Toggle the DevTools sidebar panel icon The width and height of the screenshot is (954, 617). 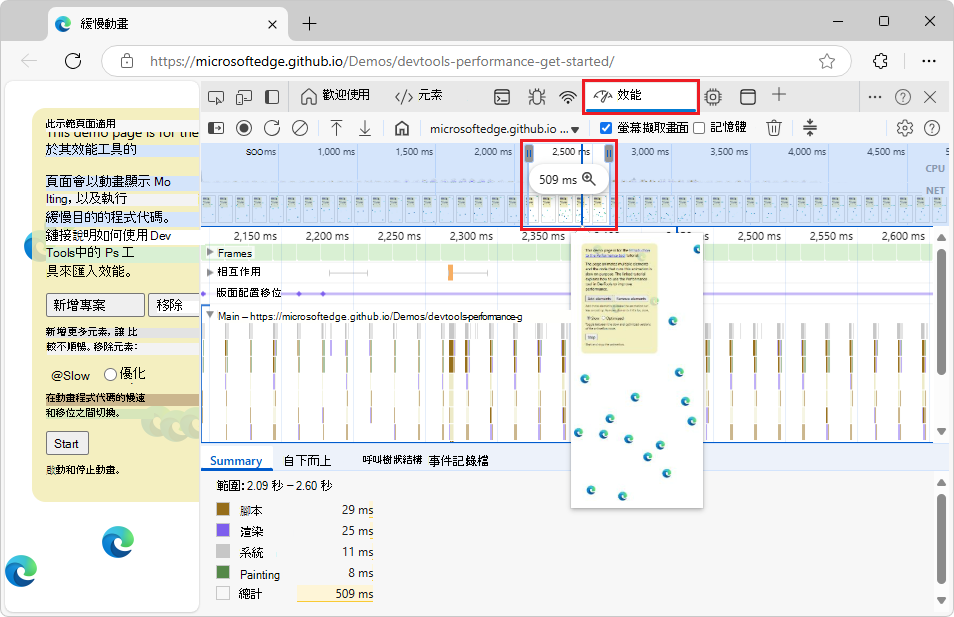click(272, 97)
